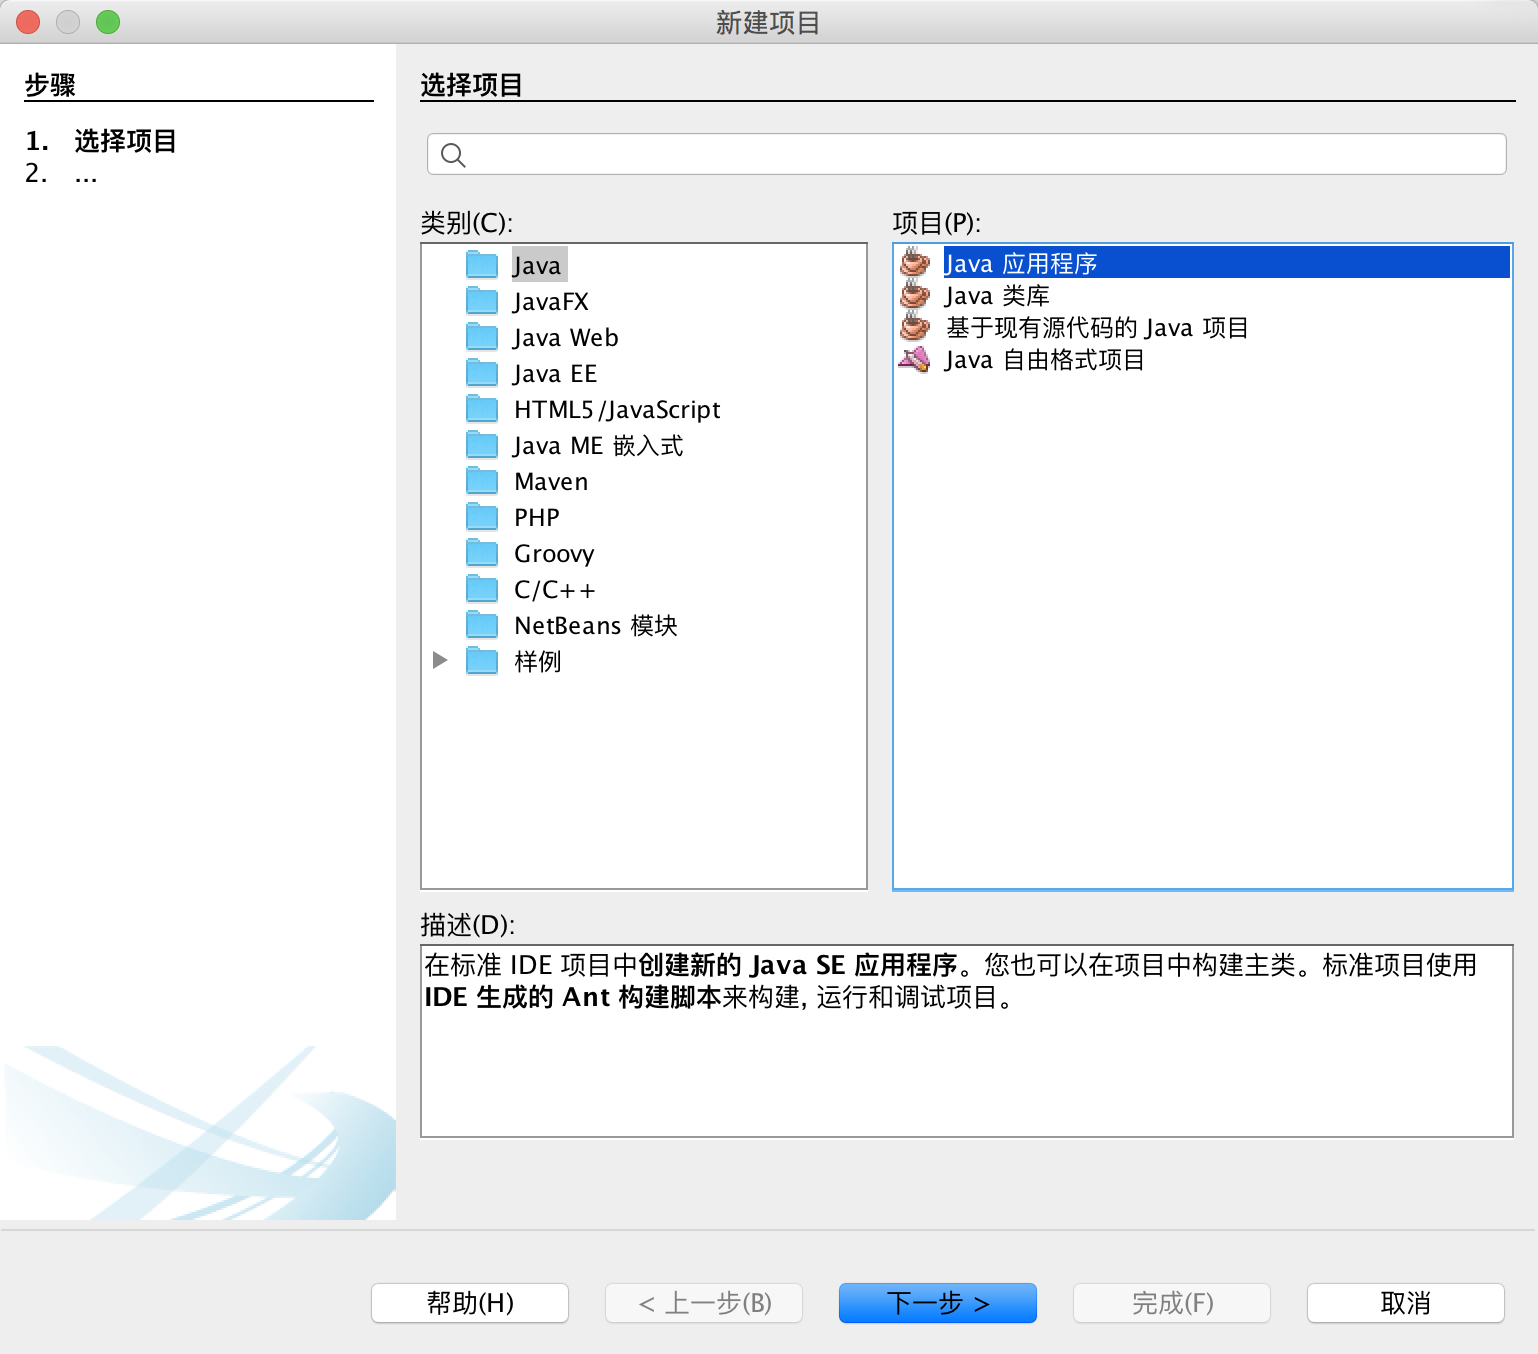The height and width of the screenshot is (1354, 1538).
Task: Select the 样例 category label
Action: click(538, 661)
